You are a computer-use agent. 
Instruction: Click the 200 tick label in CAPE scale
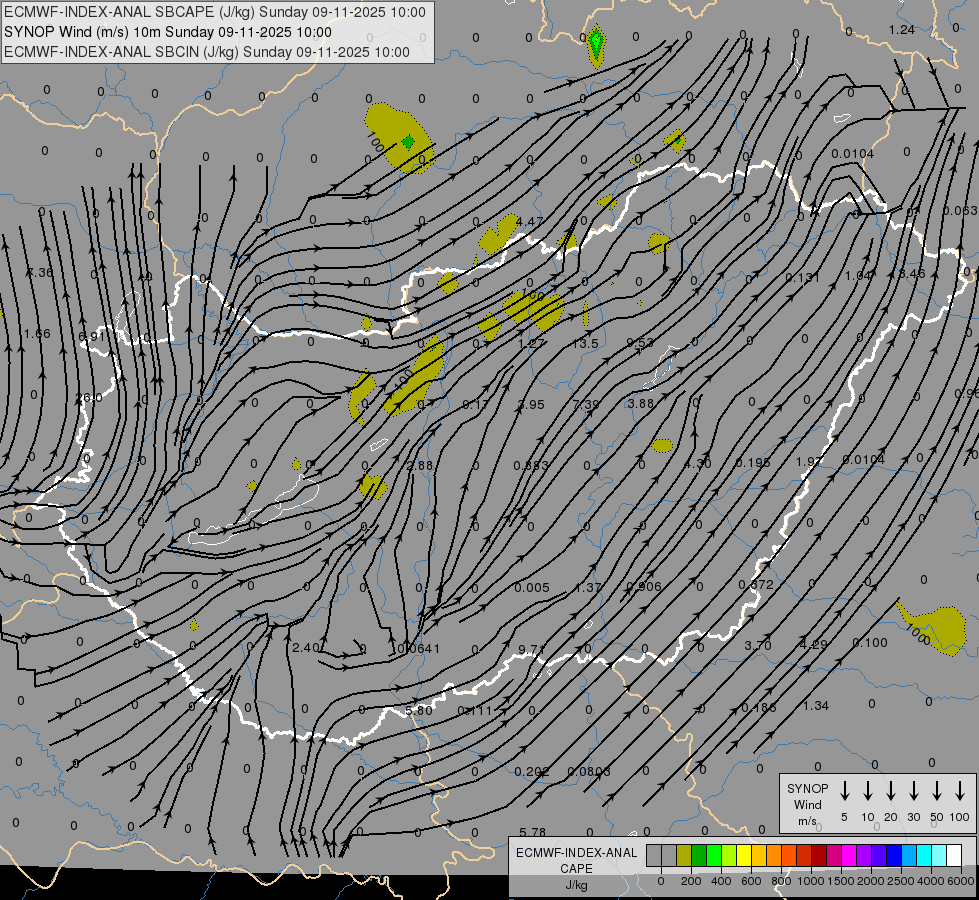click(691, 881)
